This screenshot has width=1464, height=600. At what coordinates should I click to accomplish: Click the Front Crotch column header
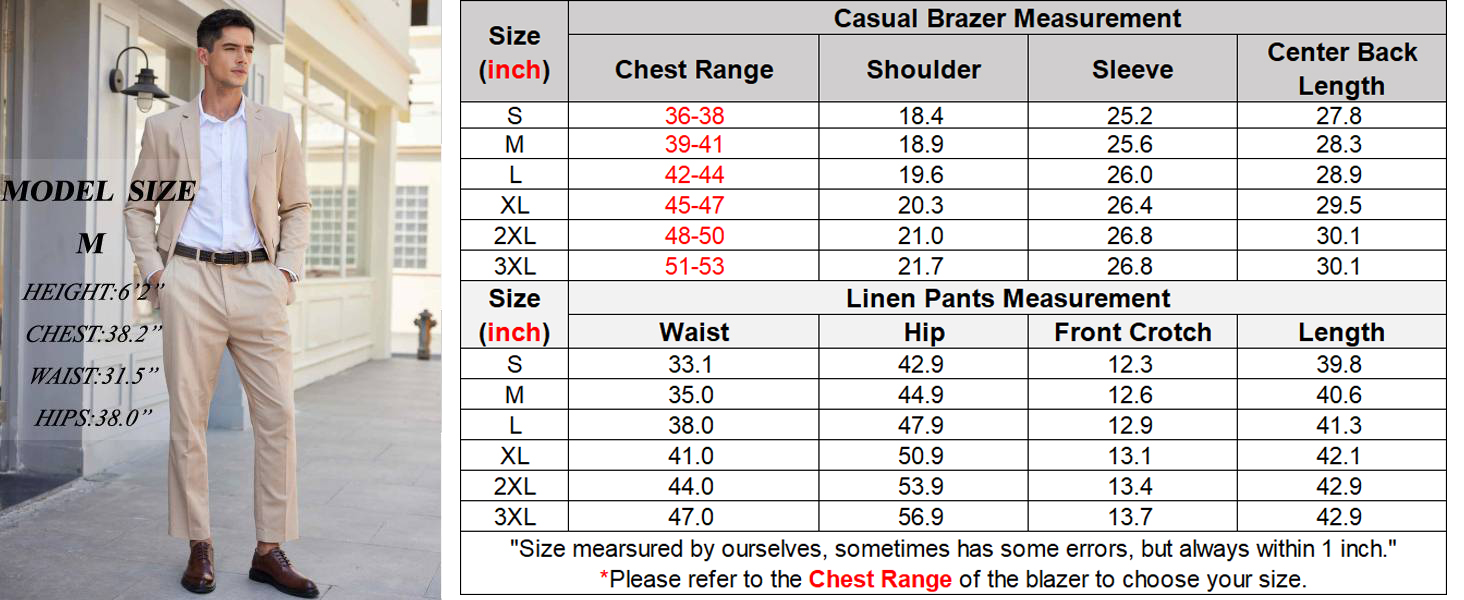[1132, 332]
